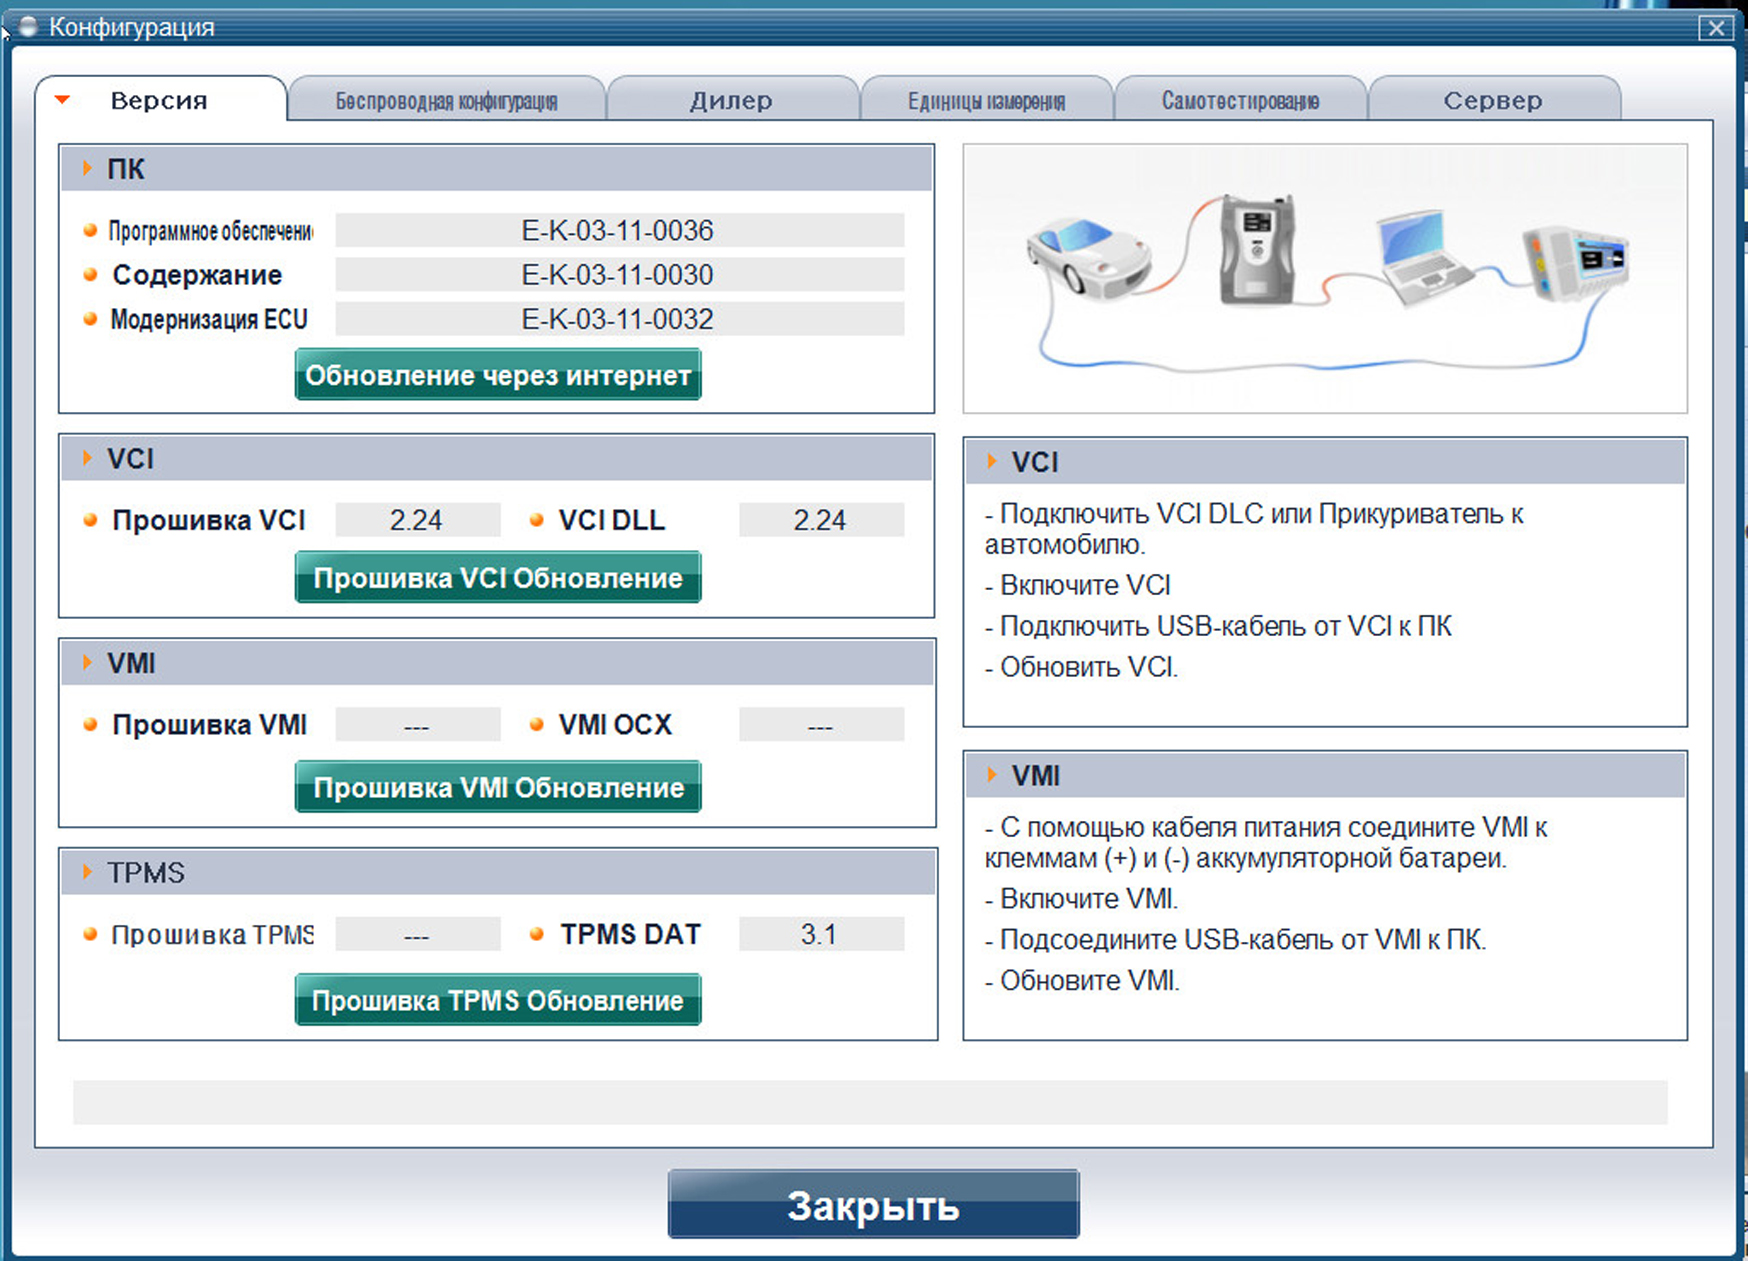Click the VMI module icon in the diagram
Viewport: 1748px width, 1261px height.
(1575, 262)
